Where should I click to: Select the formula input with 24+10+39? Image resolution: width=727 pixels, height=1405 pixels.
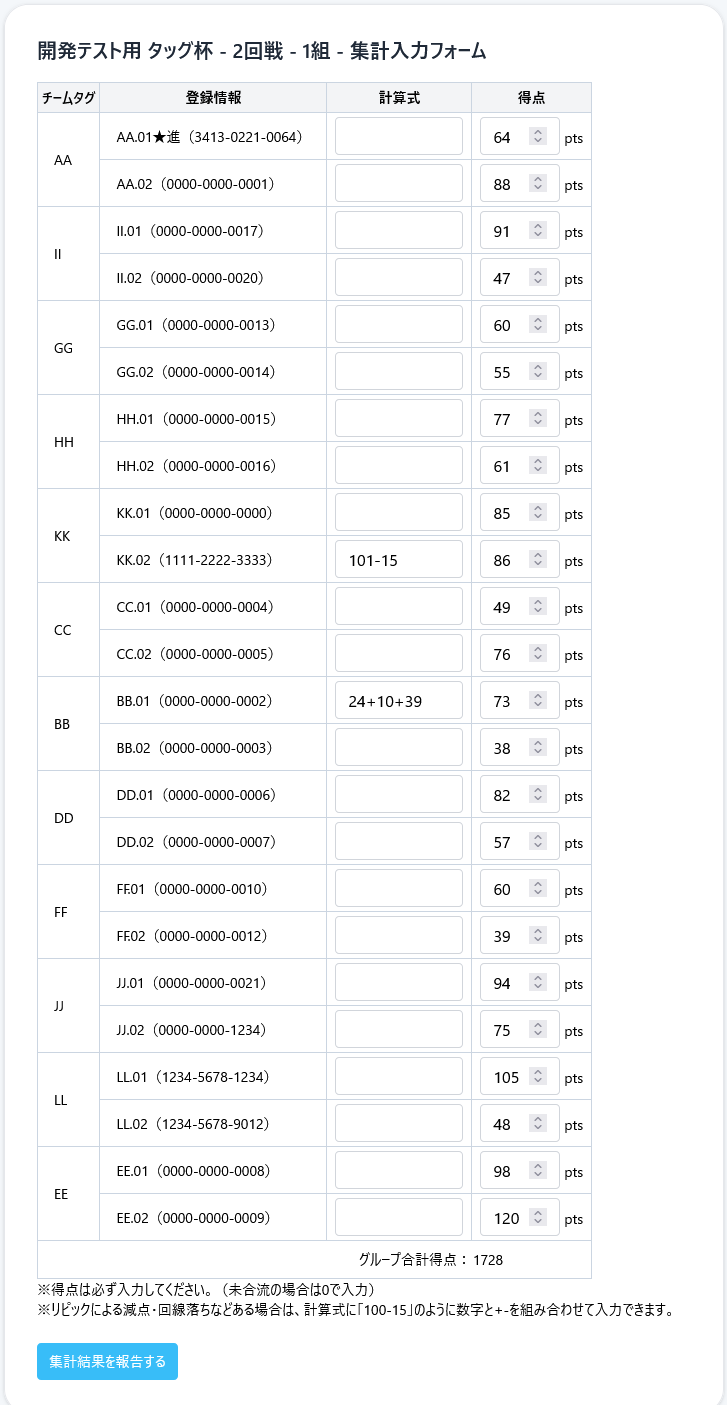[399, 701]
